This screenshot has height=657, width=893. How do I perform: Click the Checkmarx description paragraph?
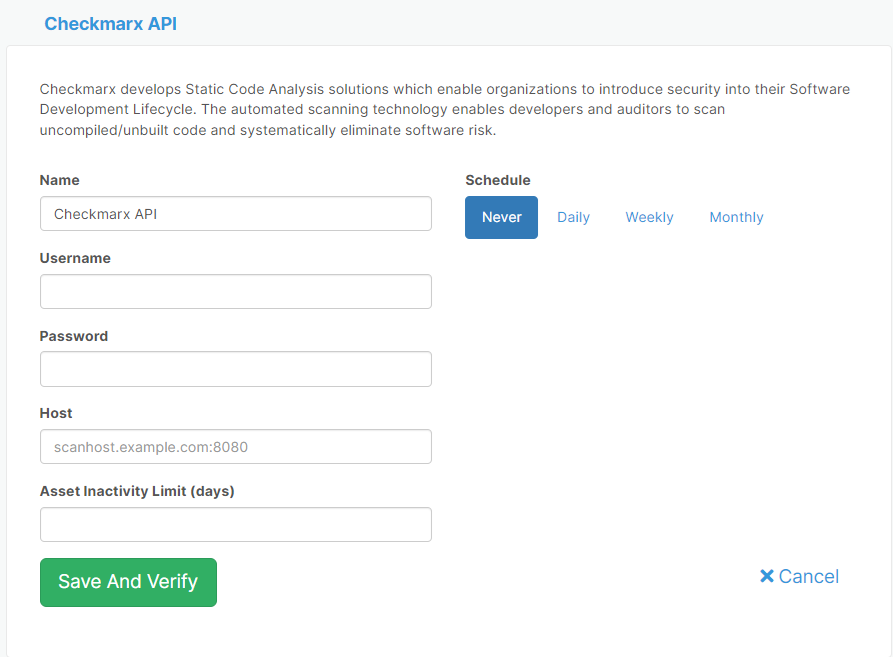tap(445, 109)
